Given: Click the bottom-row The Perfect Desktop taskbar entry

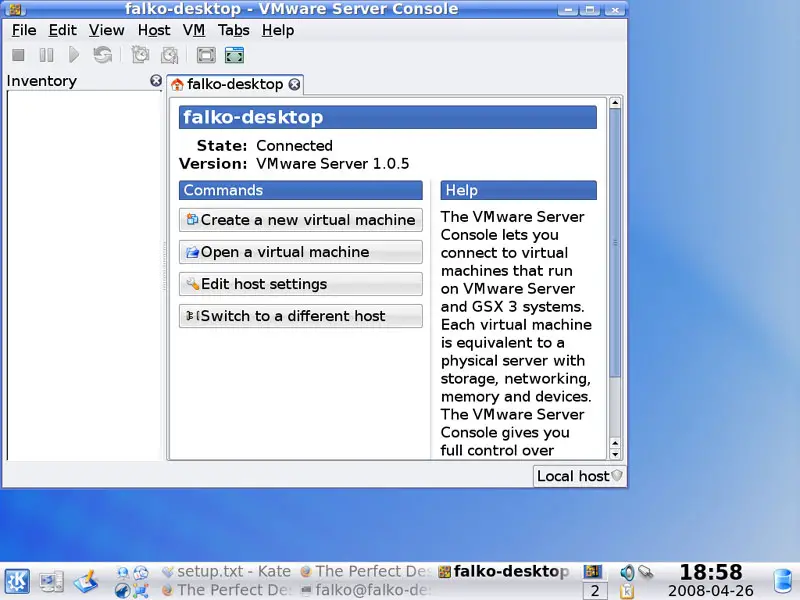Looking at the screenshot, I should [x=226, y=590].
